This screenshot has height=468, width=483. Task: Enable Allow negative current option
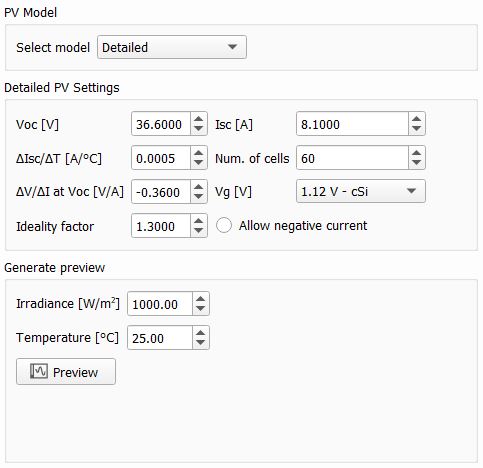pyautogui.click(x=224, y=226)
